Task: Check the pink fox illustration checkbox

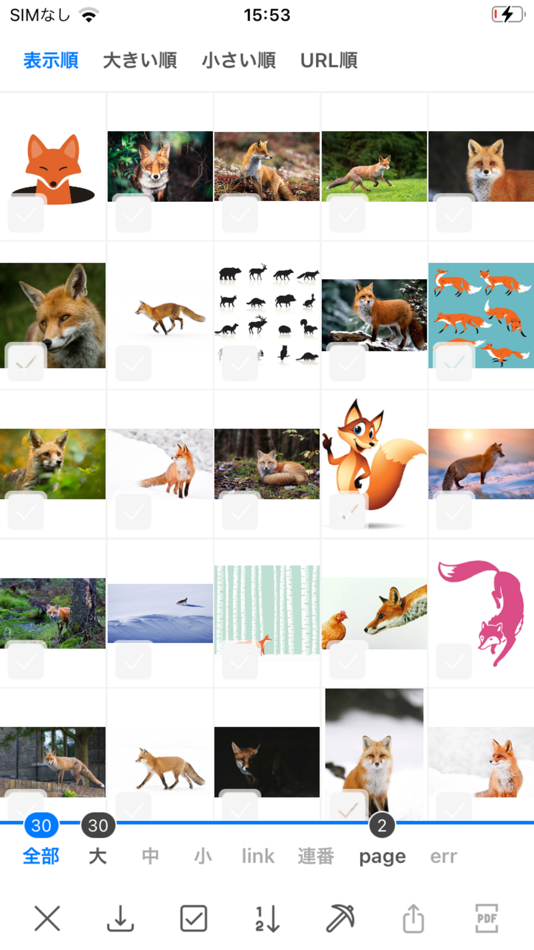Action: click(454, 660)
